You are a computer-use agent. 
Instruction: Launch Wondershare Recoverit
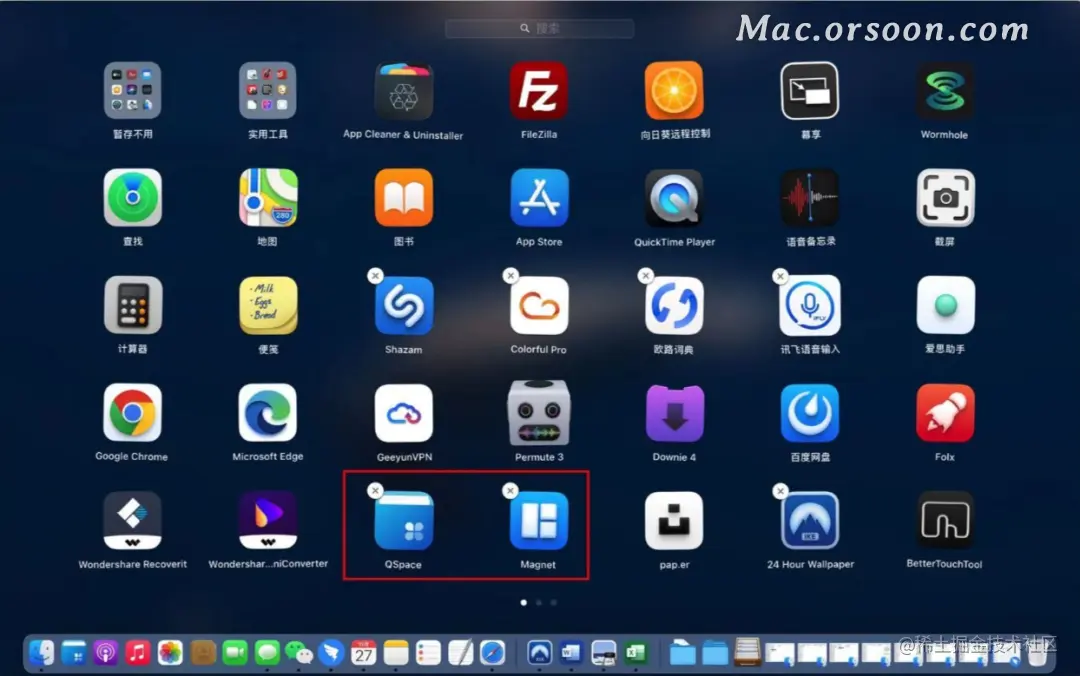pyautogui.click(x=132, y=520)
